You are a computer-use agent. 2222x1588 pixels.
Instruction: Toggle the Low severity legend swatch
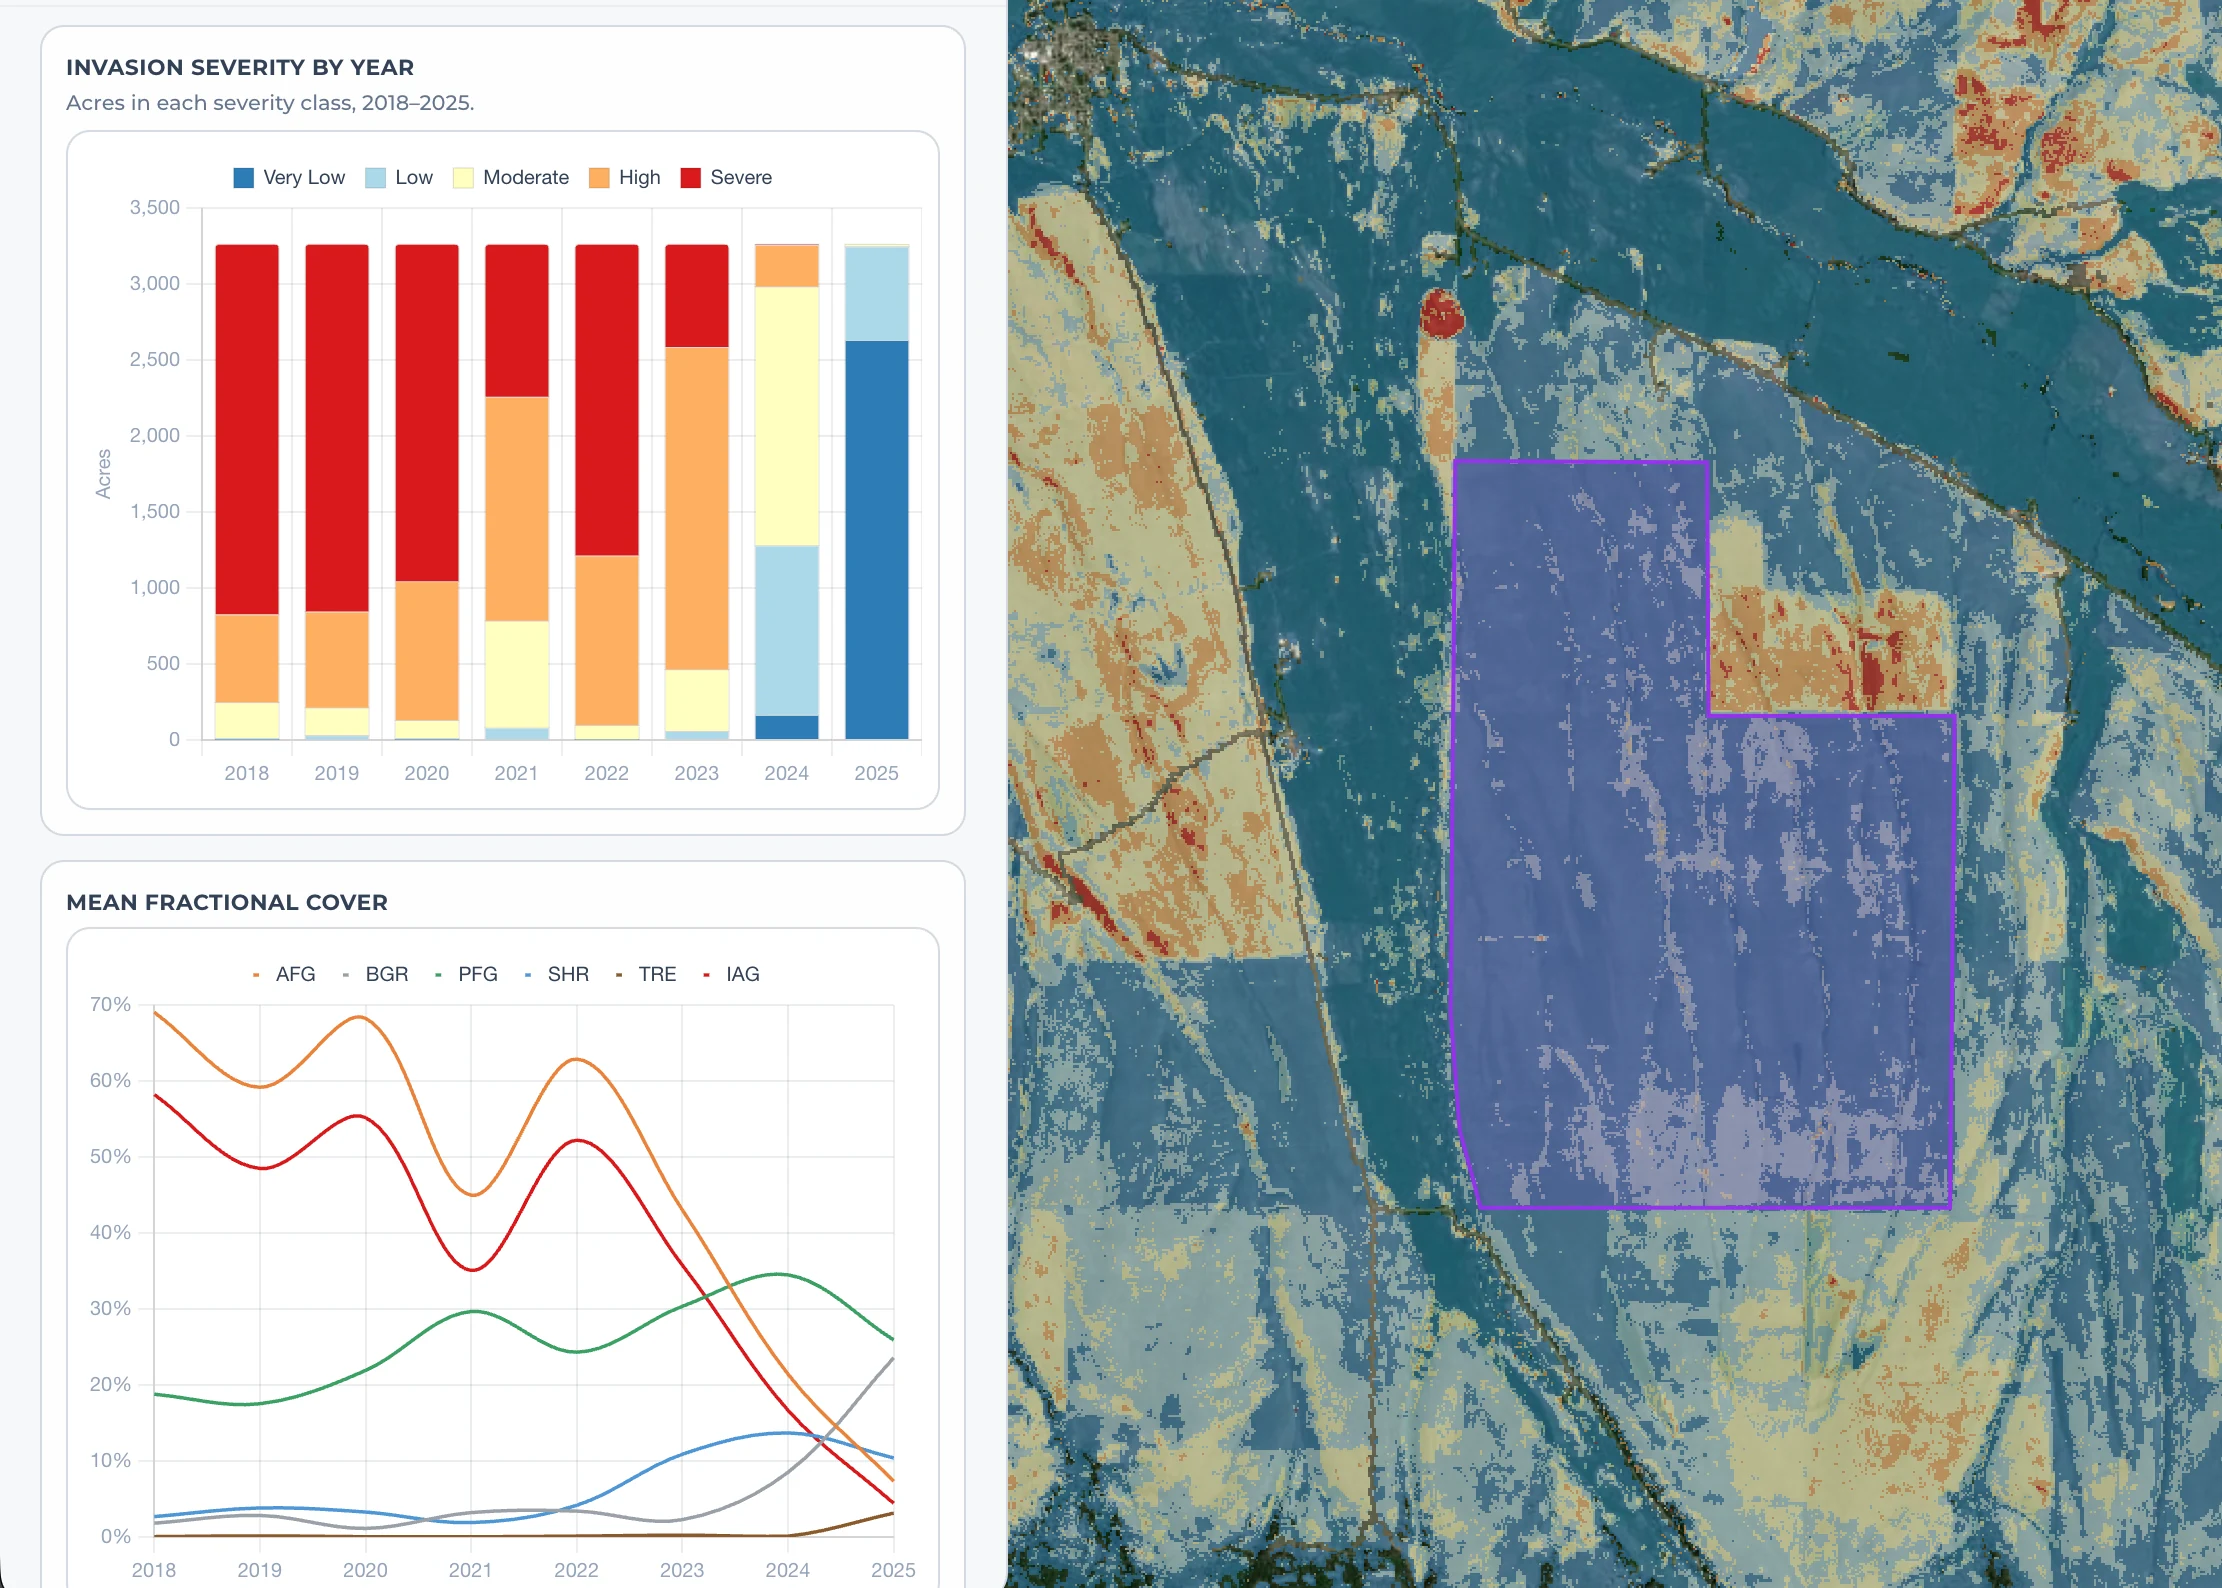pyautogui.click(x=375, y=178)
